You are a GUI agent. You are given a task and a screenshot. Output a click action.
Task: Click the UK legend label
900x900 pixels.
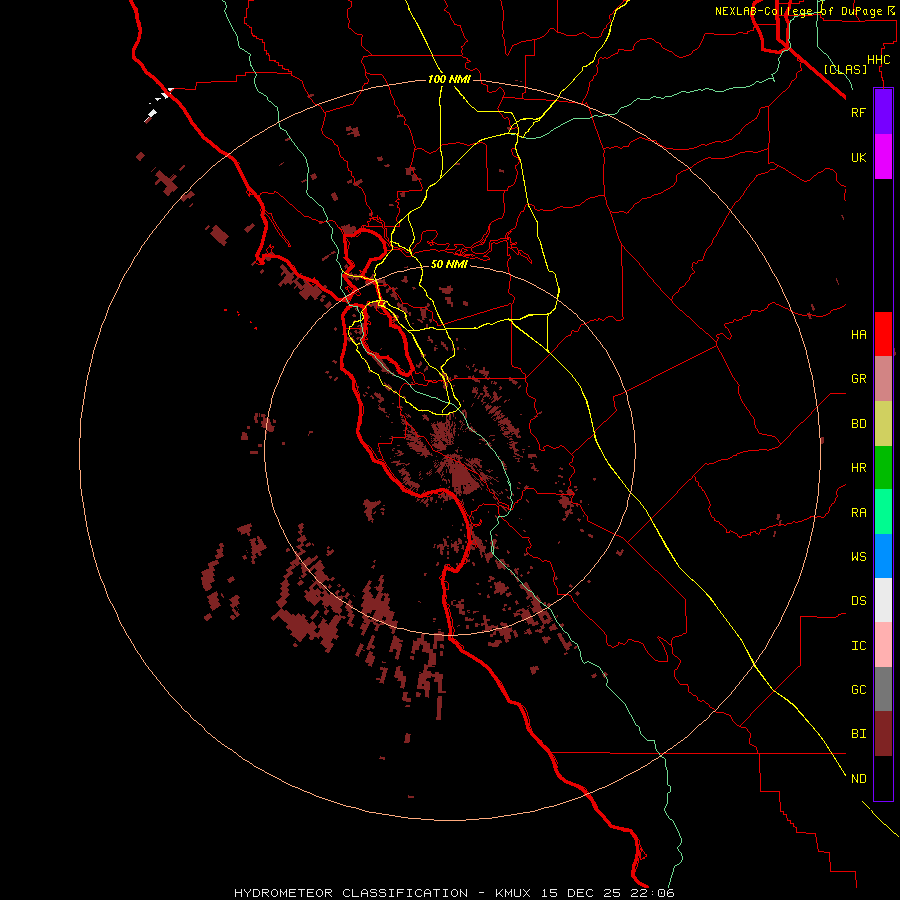pyautogui.click(x=858, y=157)
